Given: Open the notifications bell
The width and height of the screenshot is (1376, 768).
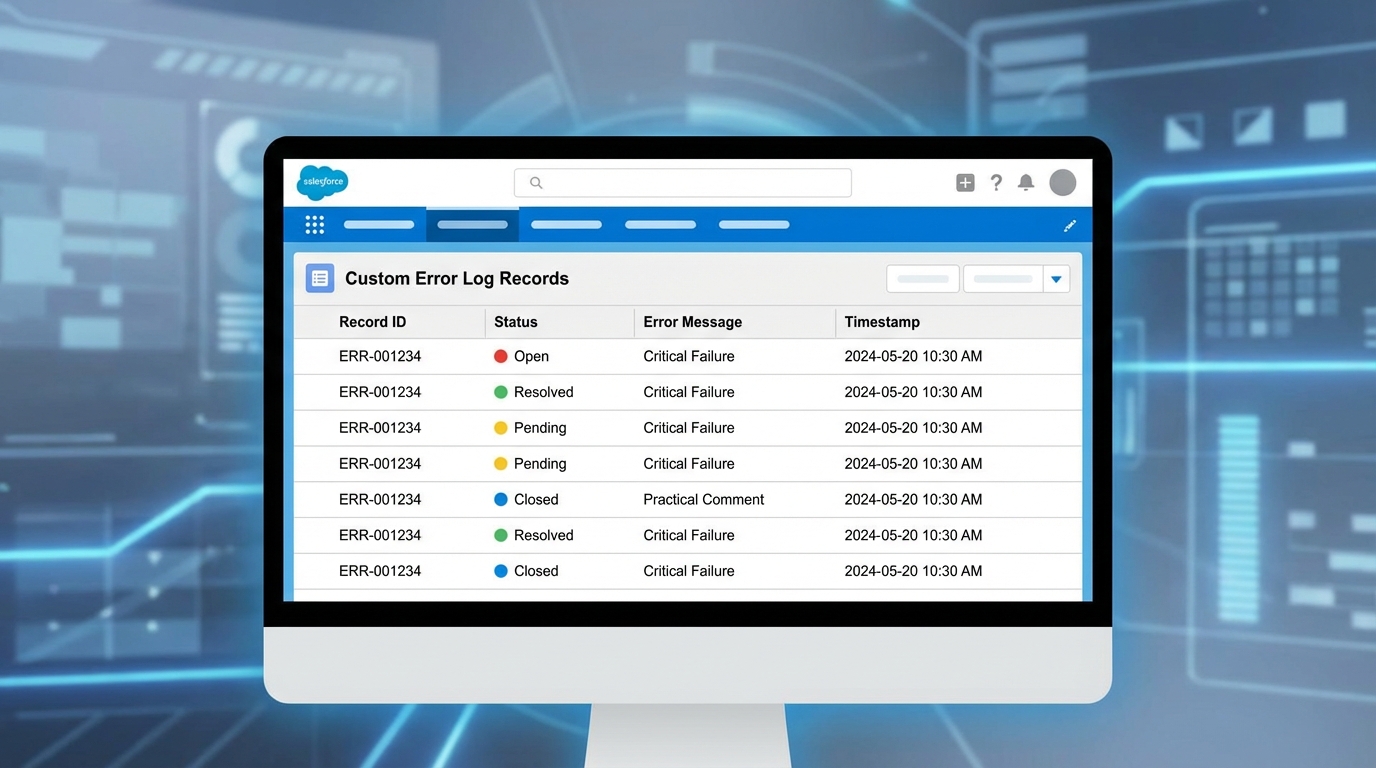Looking at the screenshot, I should 1026,182.
